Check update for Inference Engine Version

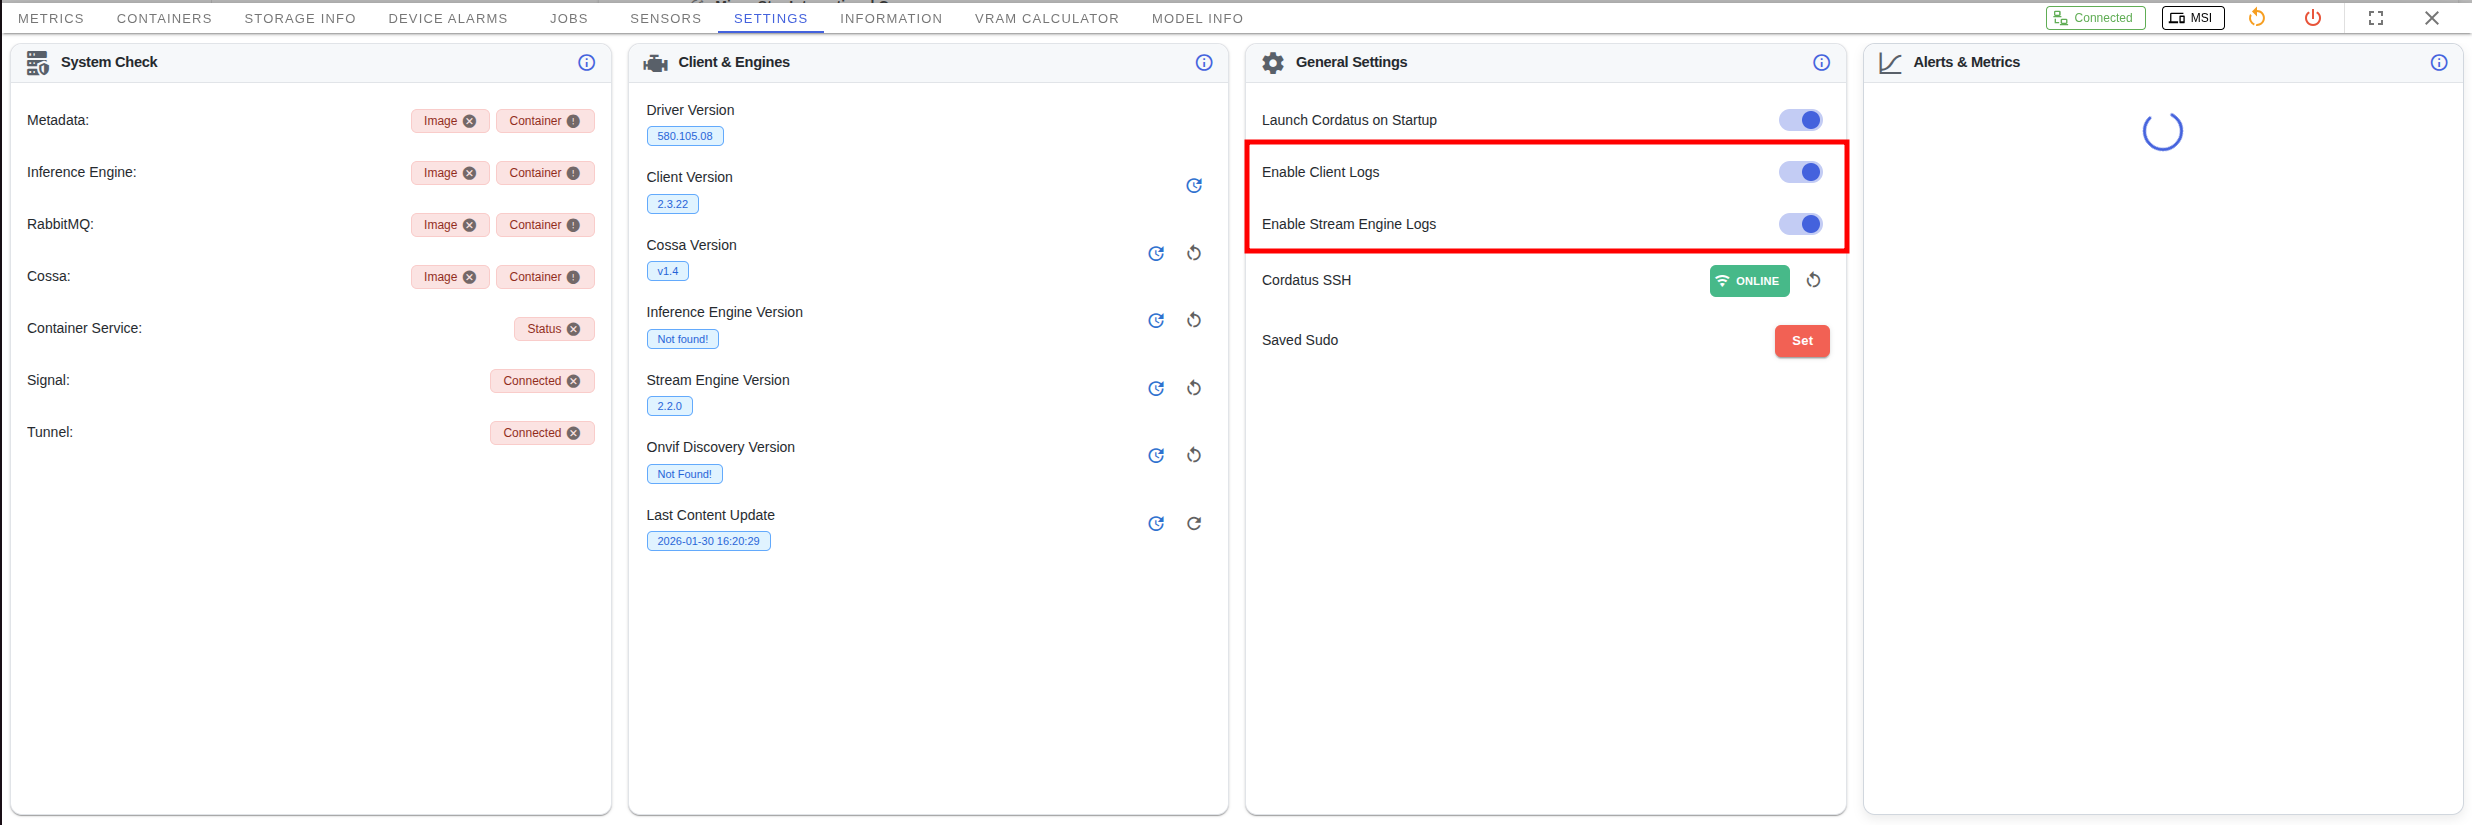1156,321
